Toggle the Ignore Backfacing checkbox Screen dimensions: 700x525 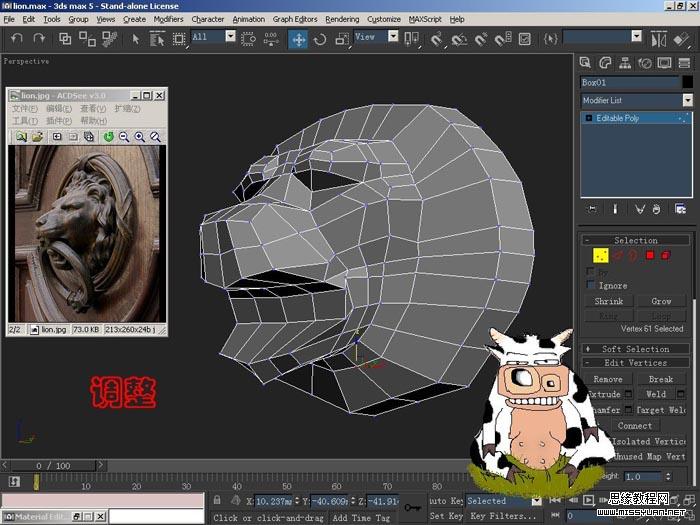(x=591, y=285)
